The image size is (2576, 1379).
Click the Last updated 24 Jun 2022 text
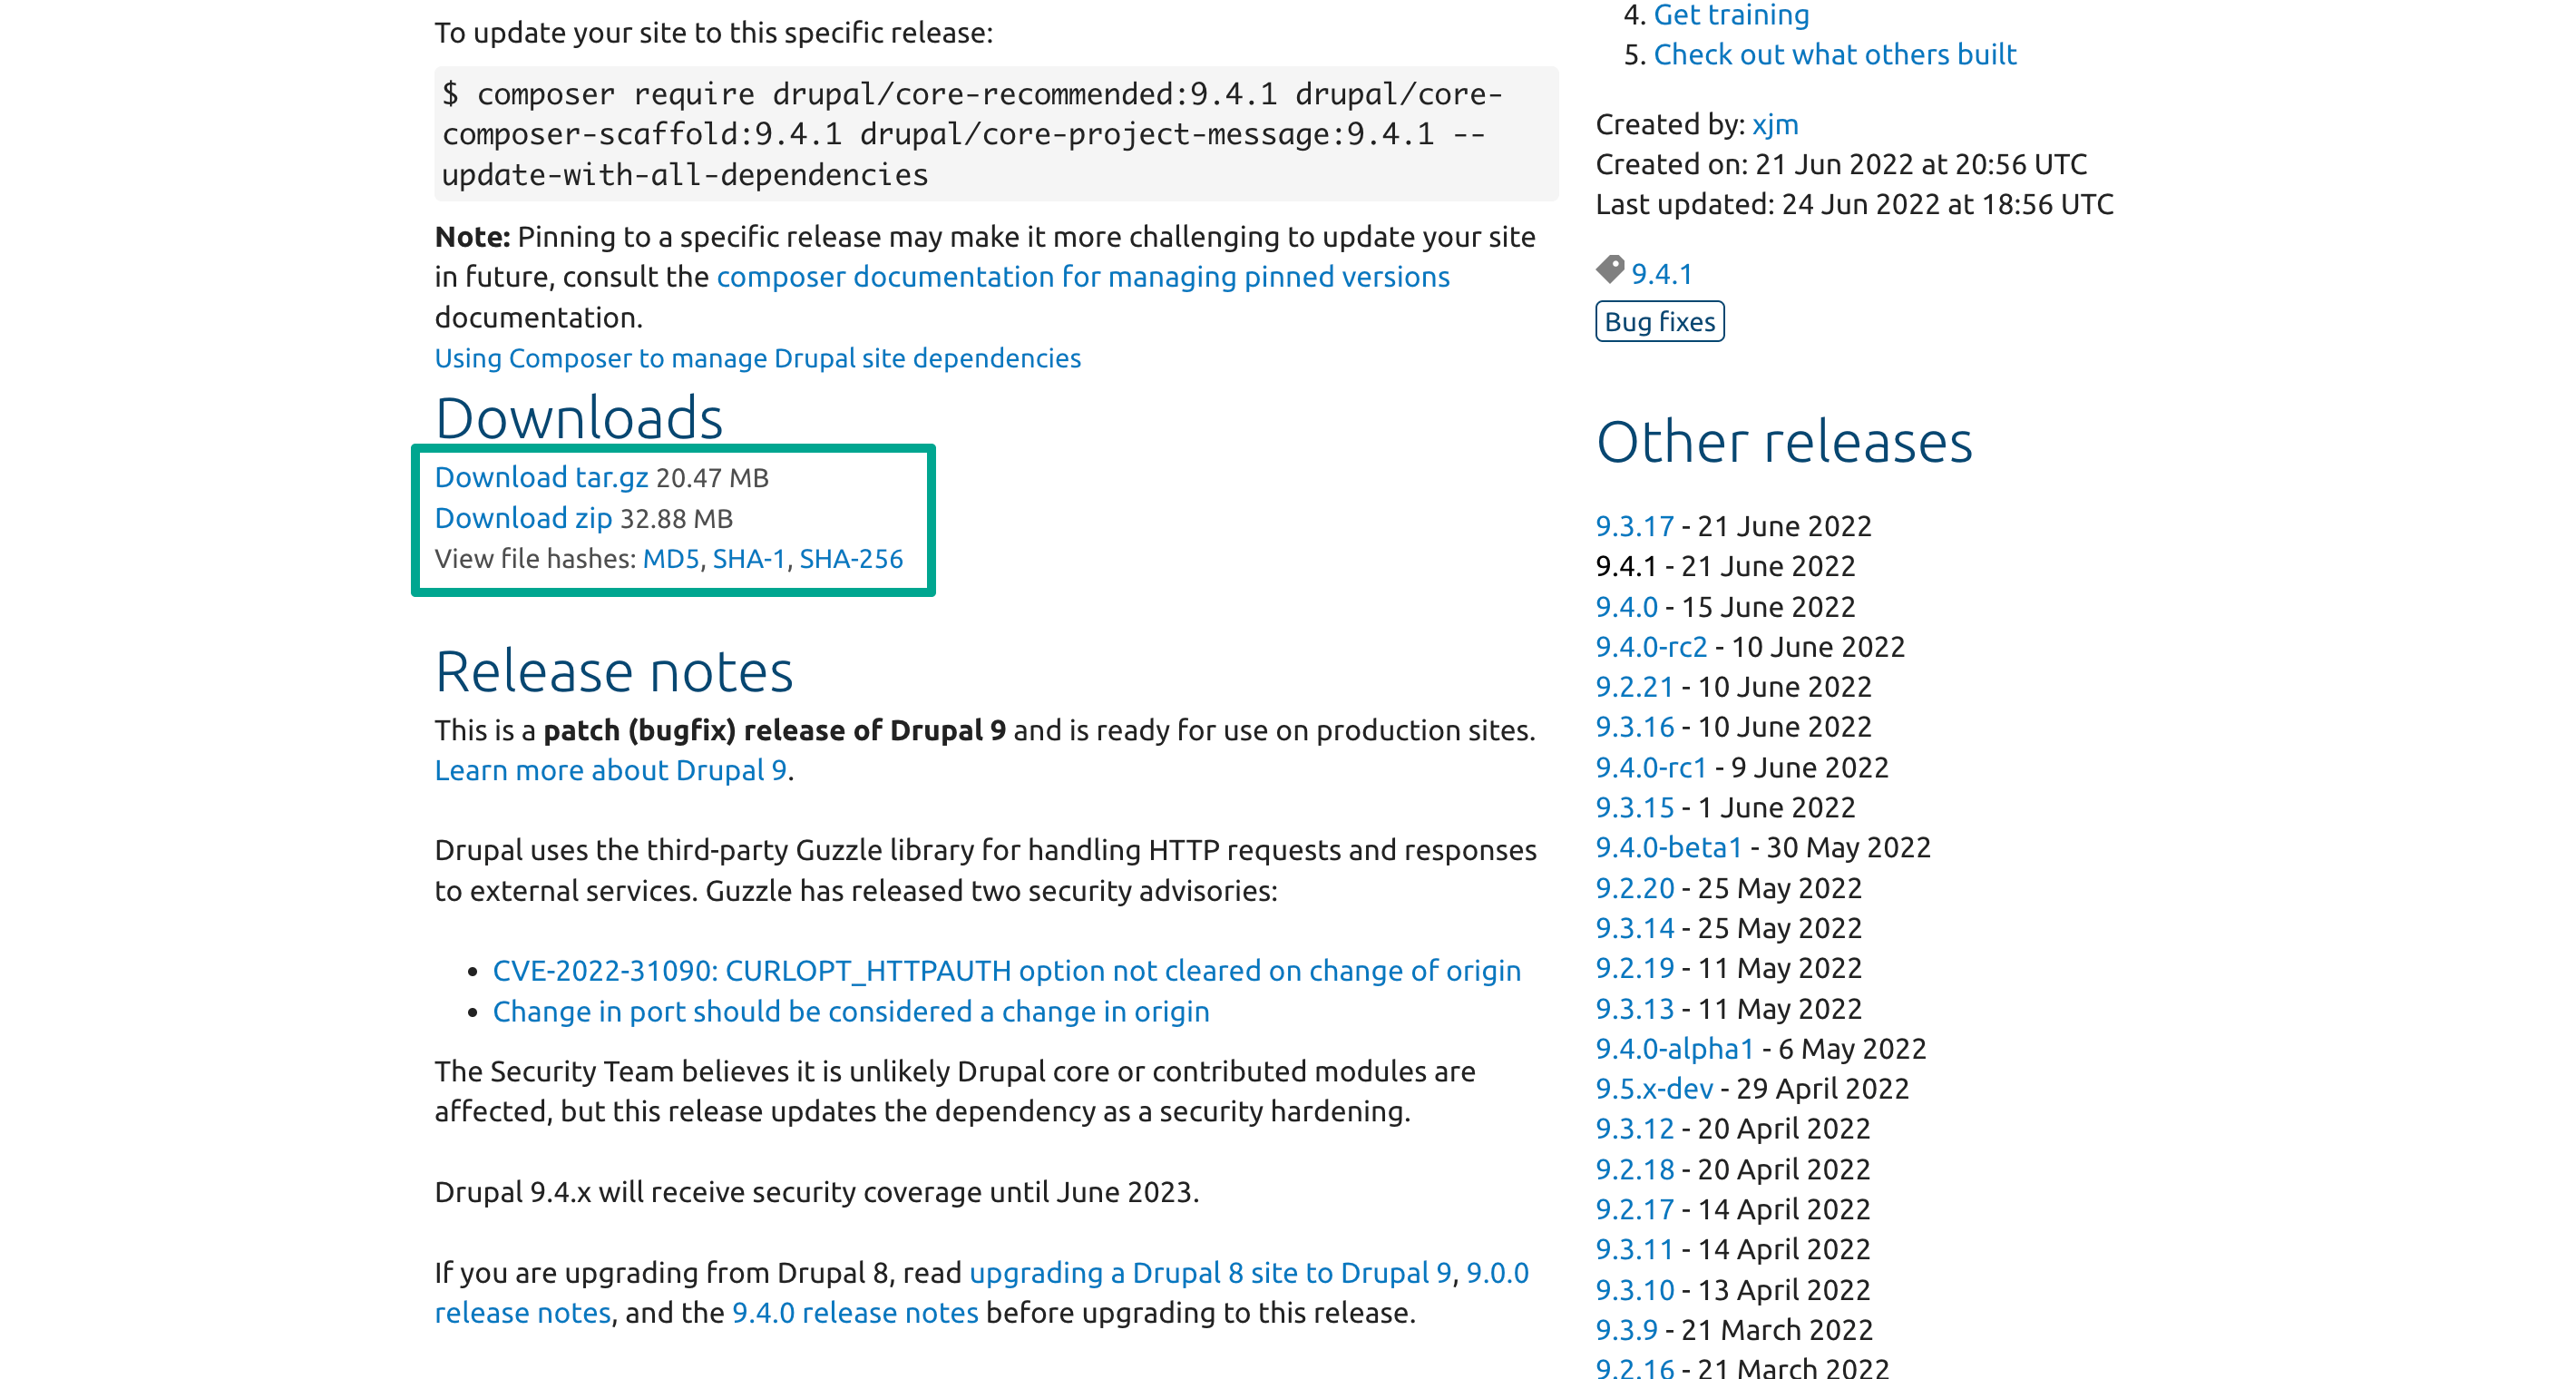pos(1854,204)
